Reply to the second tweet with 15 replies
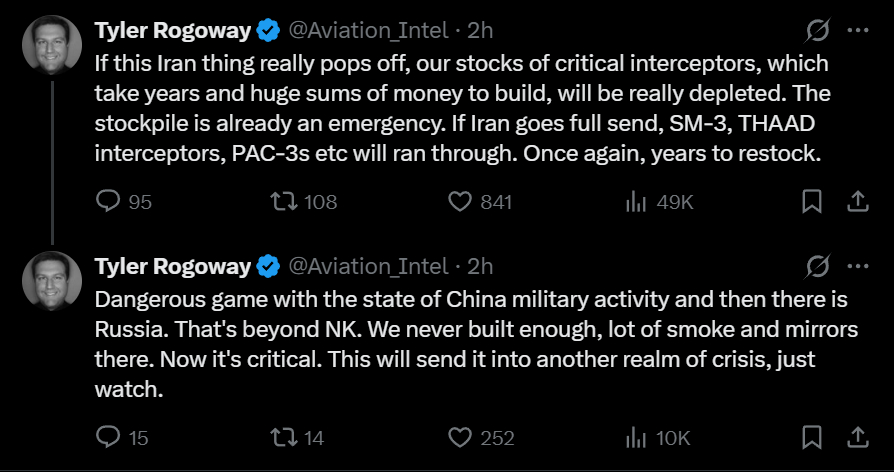The height and width of the screenshot is (472, 894). pos(108,437)
